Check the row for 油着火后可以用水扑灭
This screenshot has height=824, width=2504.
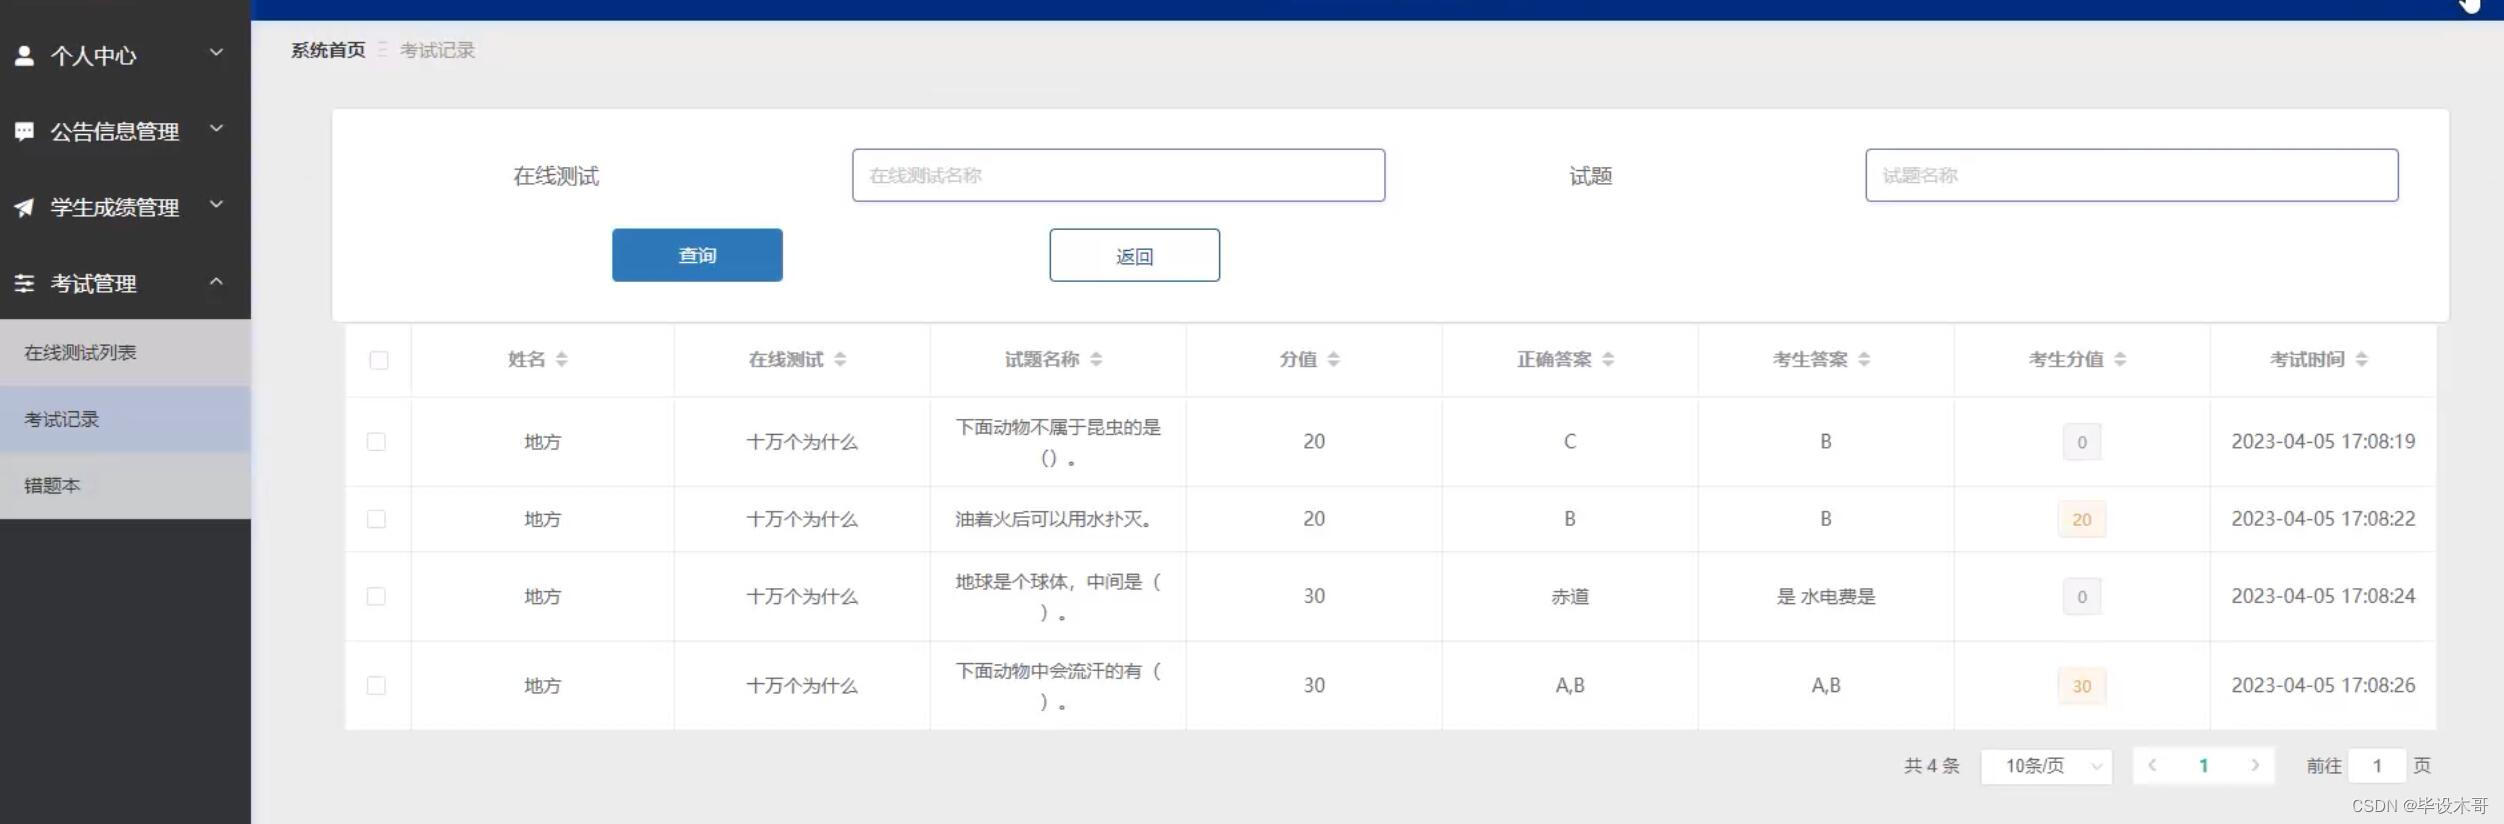coord(376,519)
